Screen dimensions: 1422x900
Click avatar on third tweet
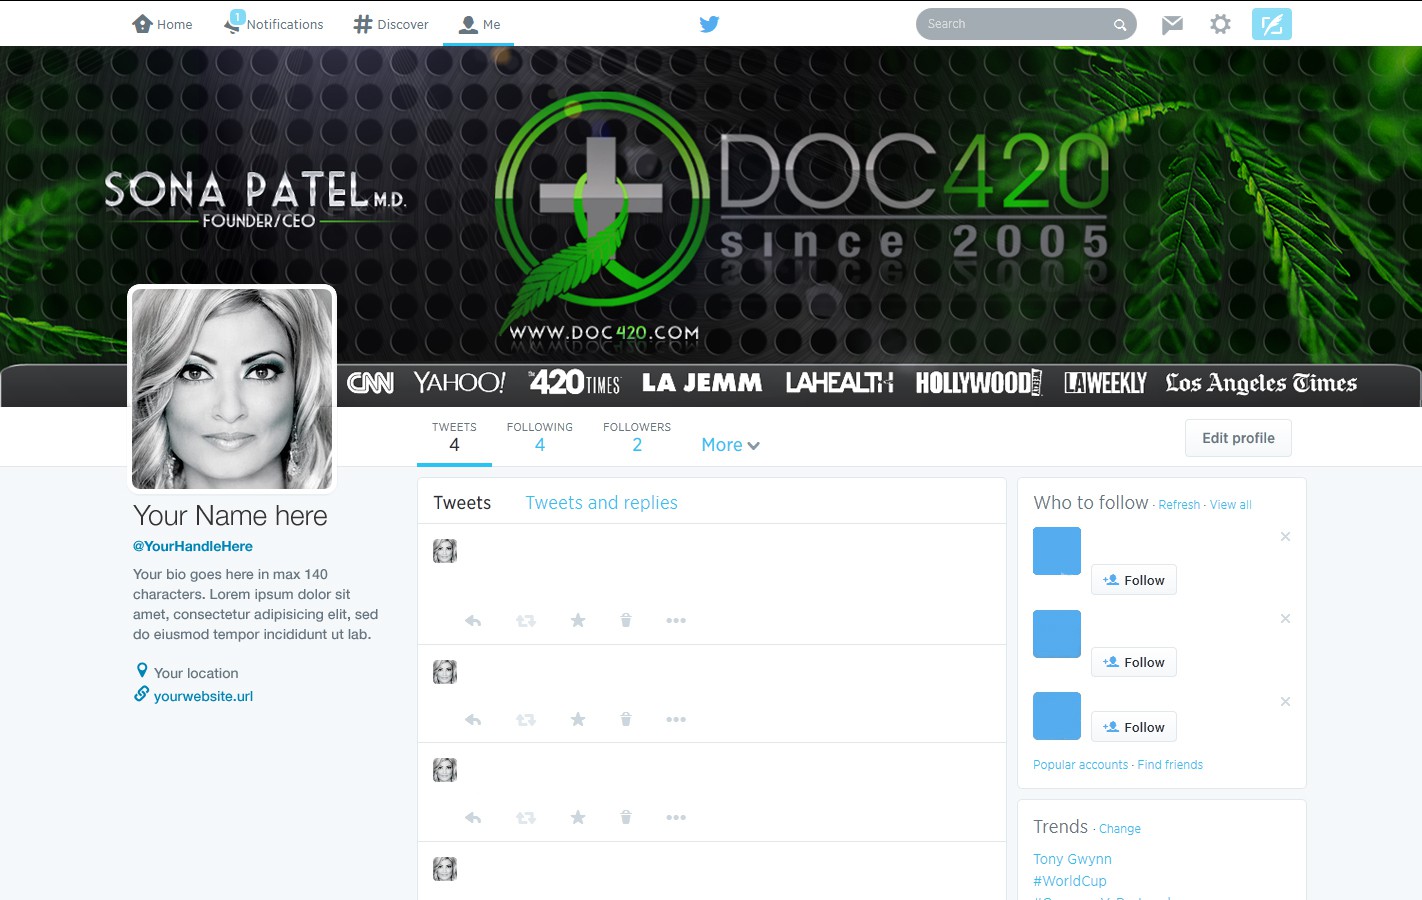tap(445, 770)
